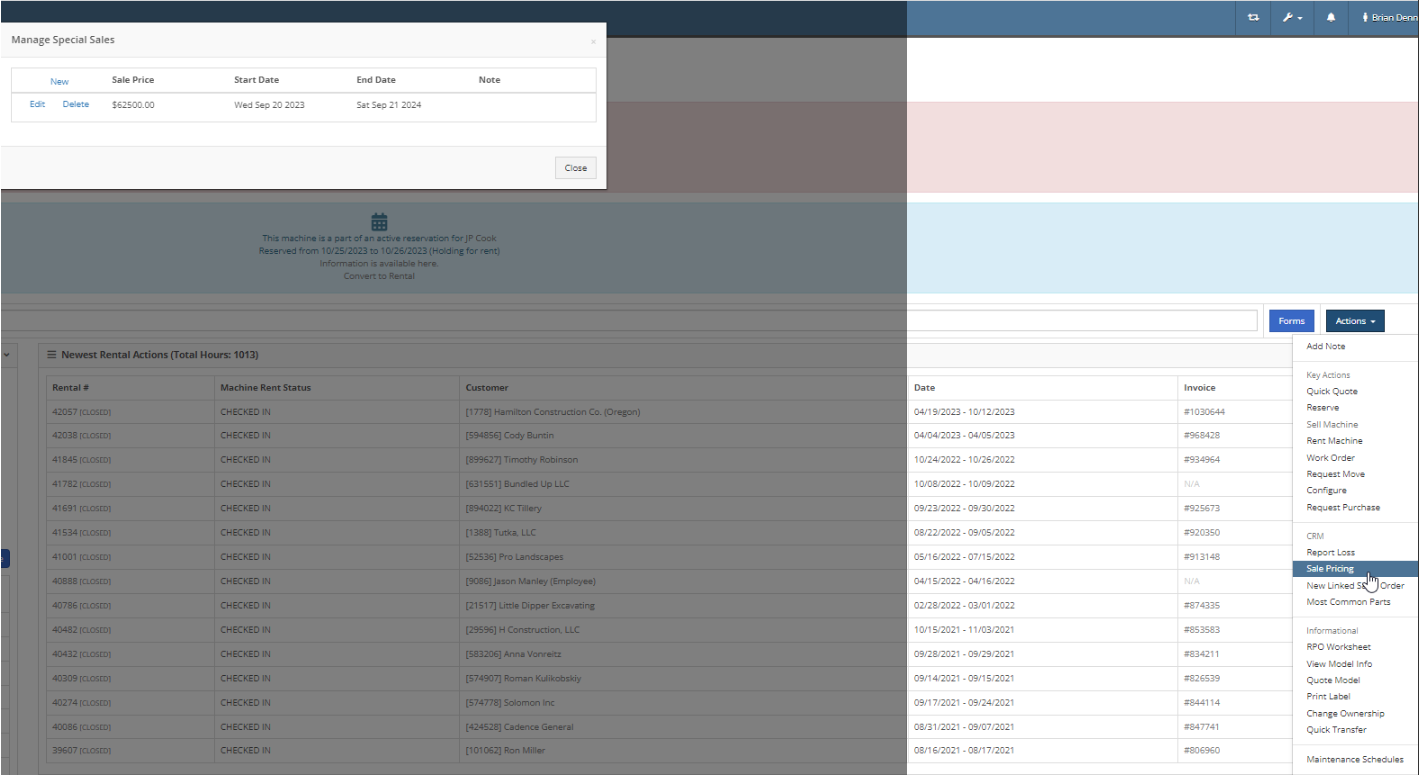Viewport: 1419px width, 775px height.
Task: Add a New special sale entry
Action: click(x=59, y=82)
